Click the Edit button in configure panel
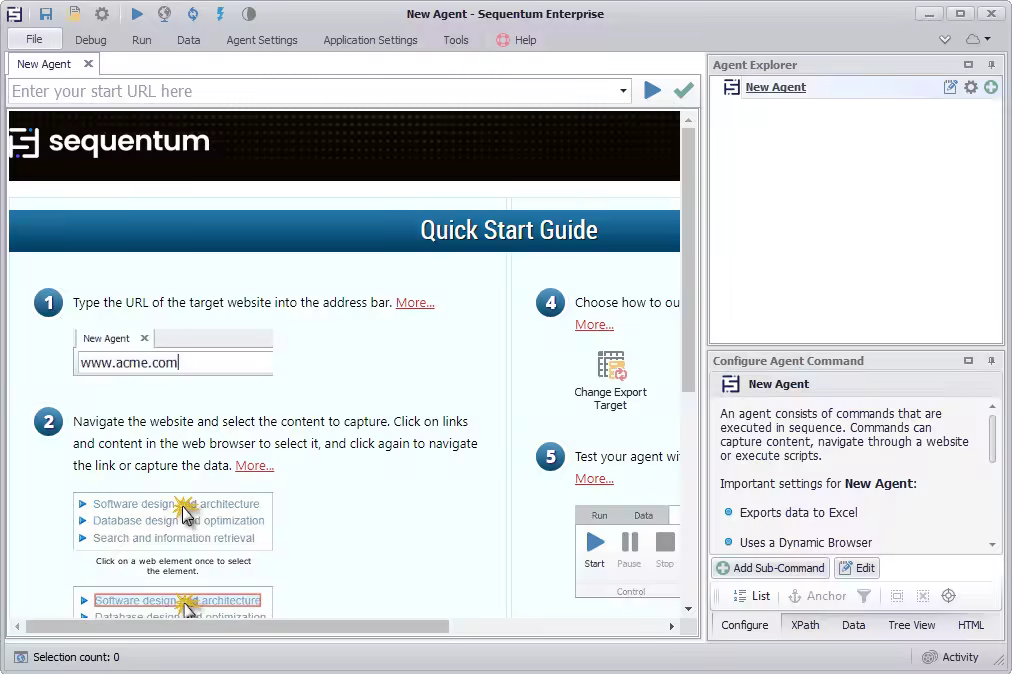This screenshot has width=1012, height=674. tap(857, 568)
